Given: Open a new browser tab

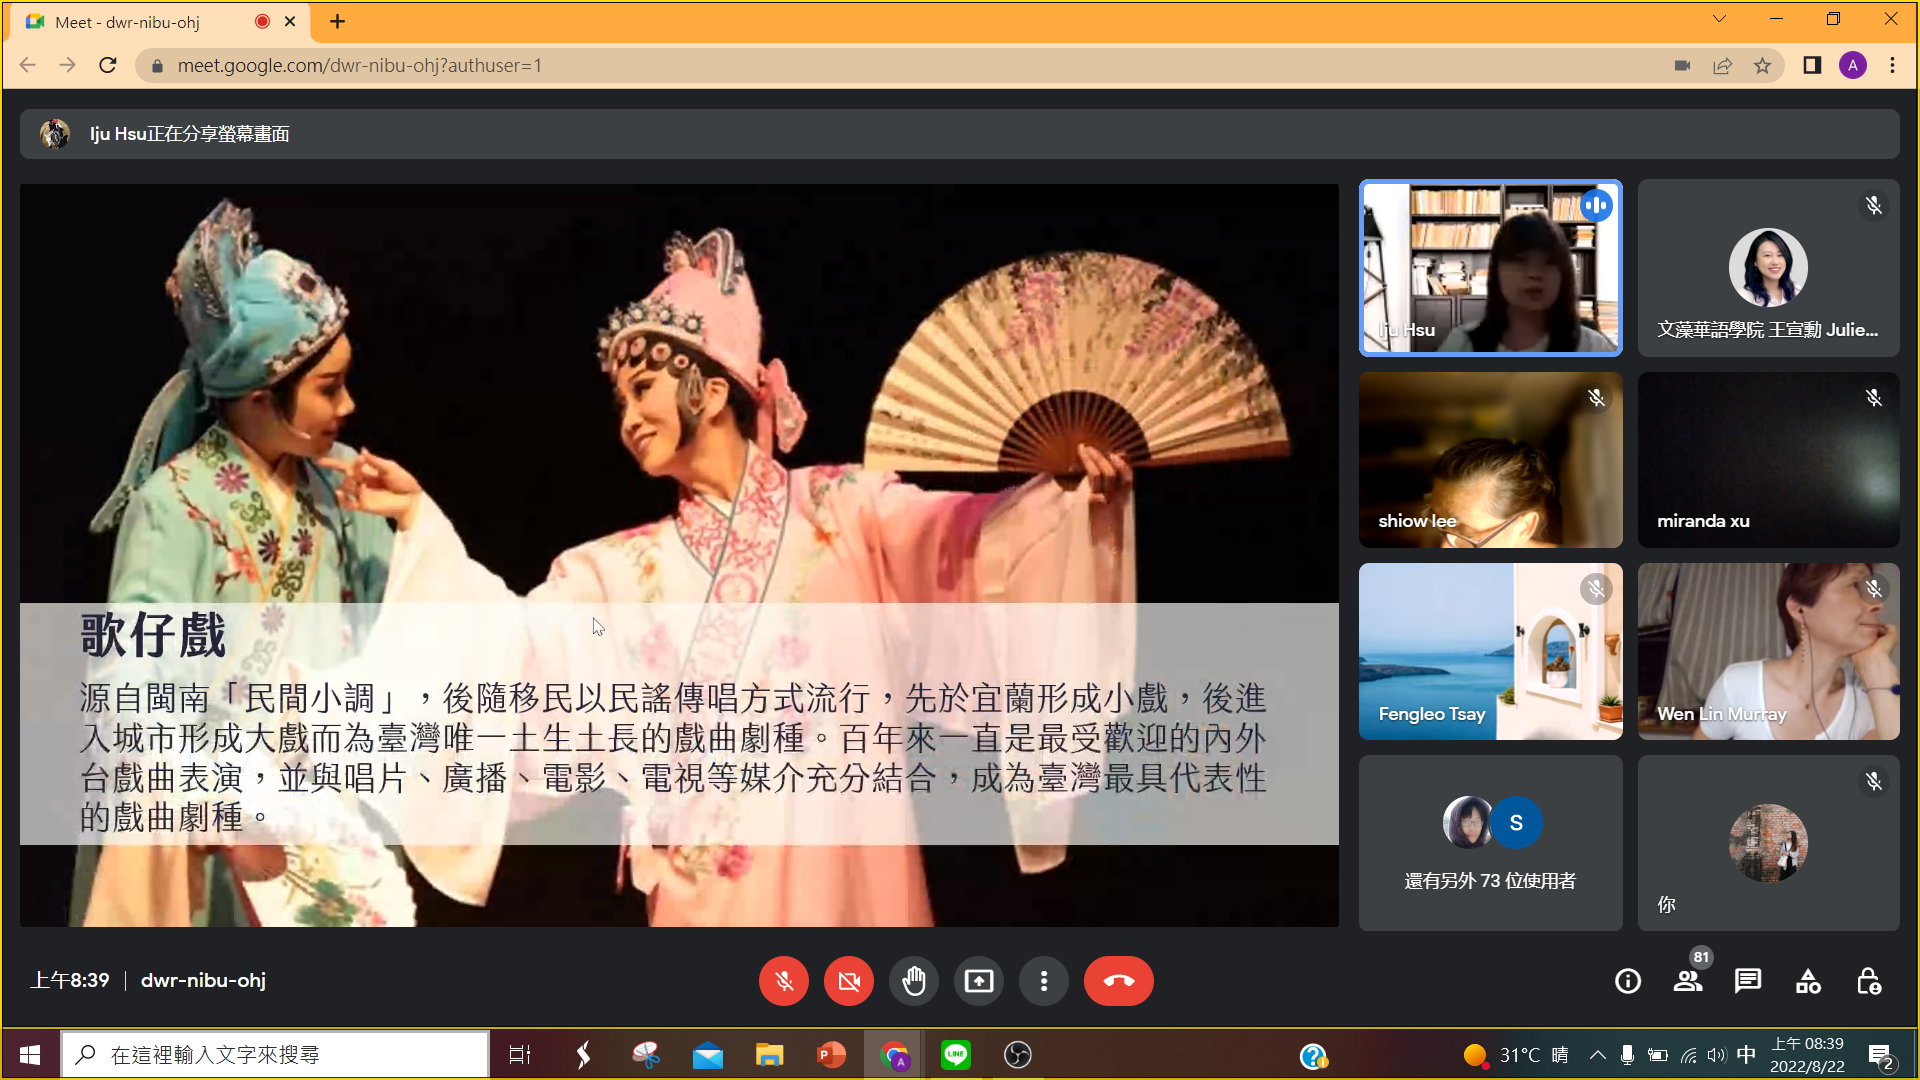Looking at the screenshot, I should click(x=336, y=21).
